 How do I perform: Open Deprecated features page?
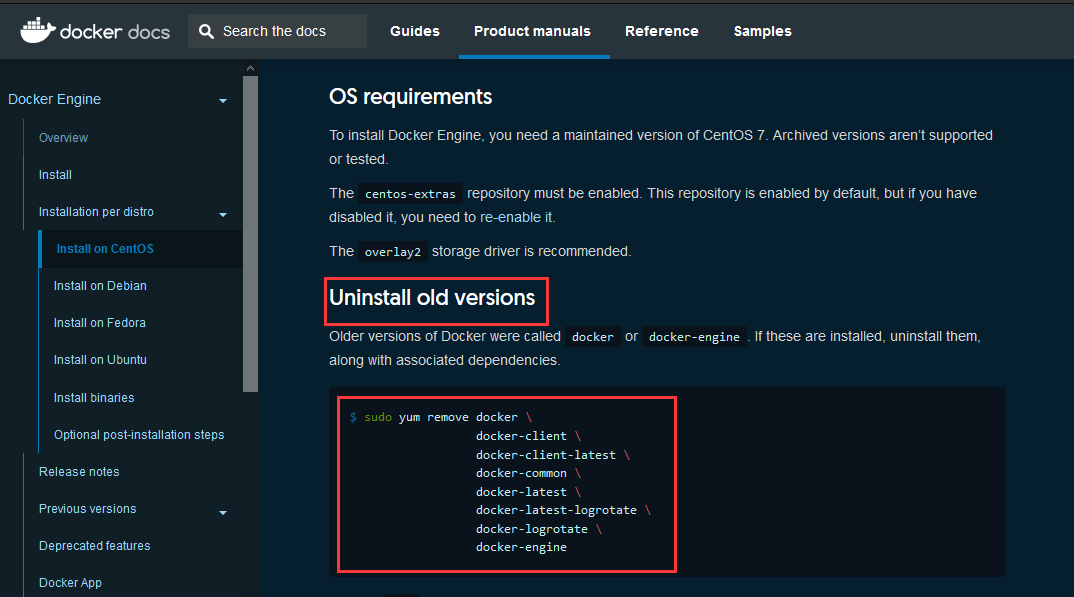(x=95, y=546)
